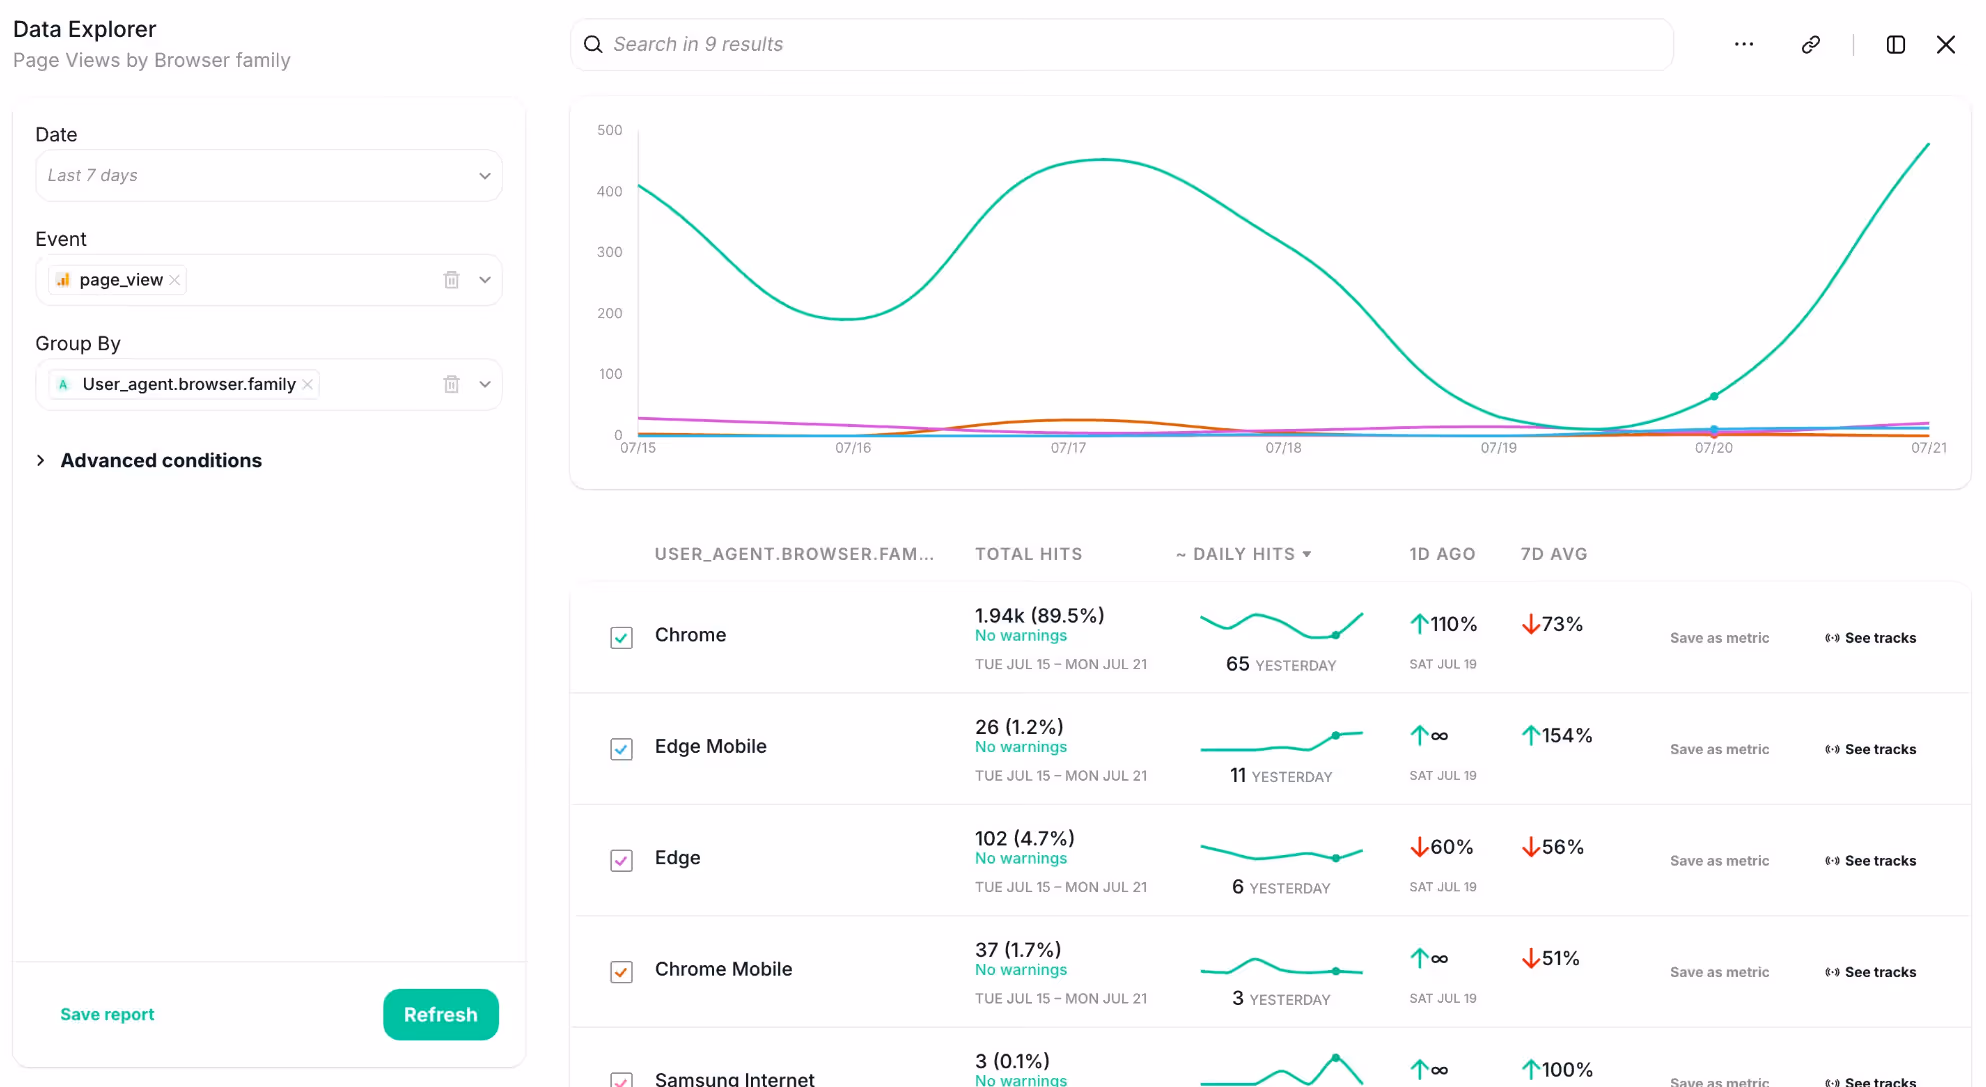Viewport: 1986px width, 1087px height.
Task: Click the Total Hits column header
Action: pos(1028,554)
